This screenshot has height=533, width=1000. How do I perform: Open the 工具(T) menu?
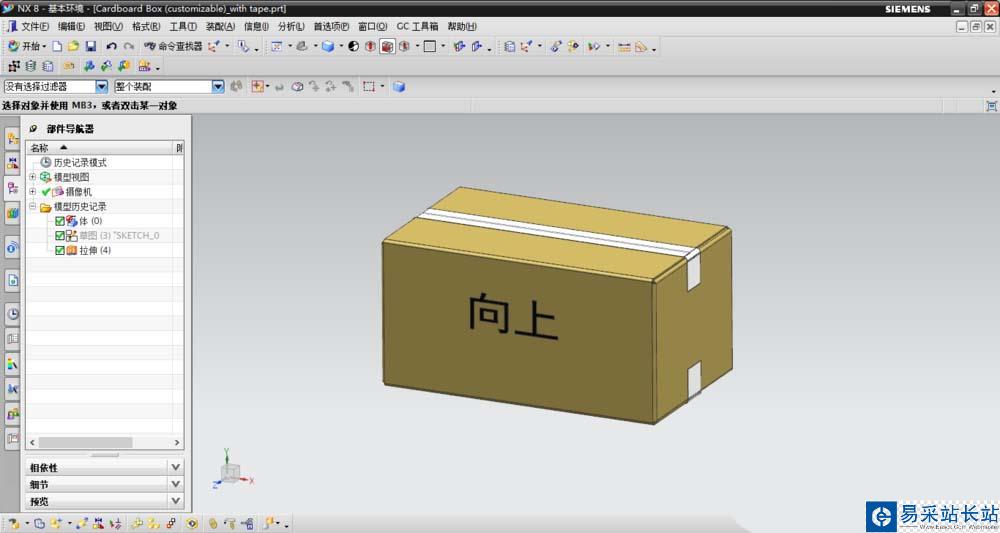pyautogui.click(x=183, y=26)
